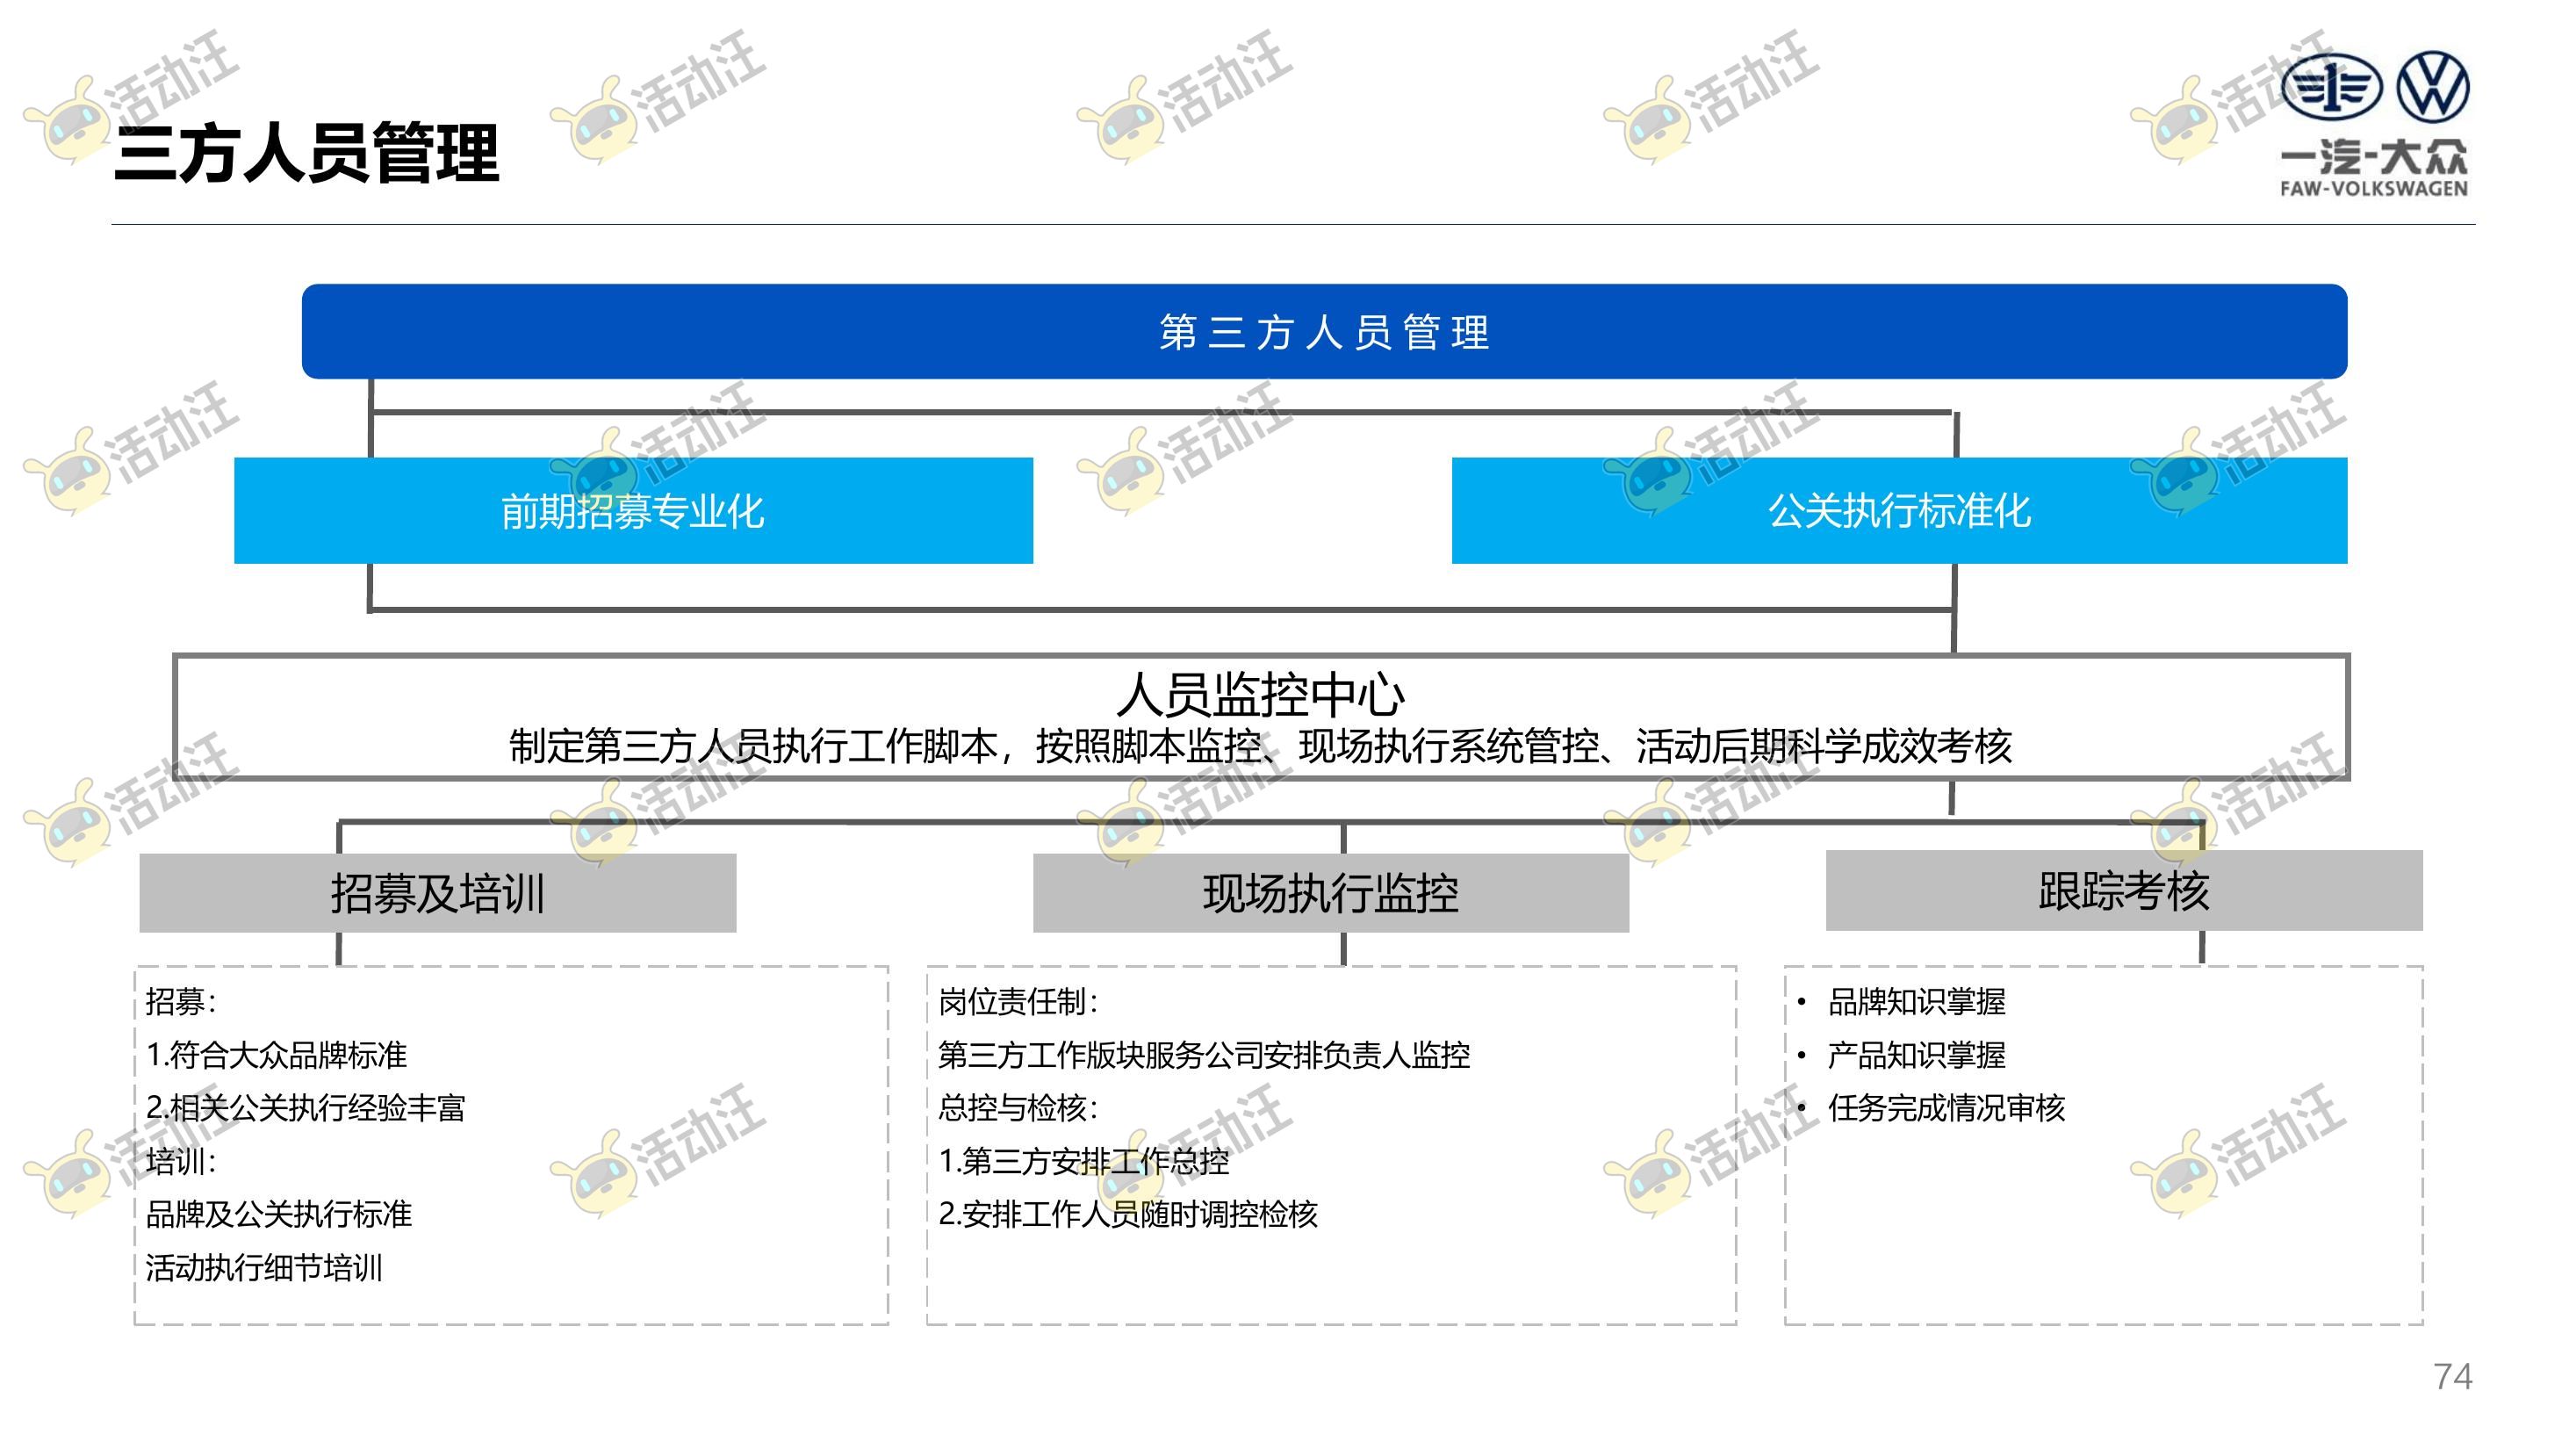Select the FAW-Volkswagen logo in the corner
Viewport: 2576px width, 1449px height.
[2374, 124]
